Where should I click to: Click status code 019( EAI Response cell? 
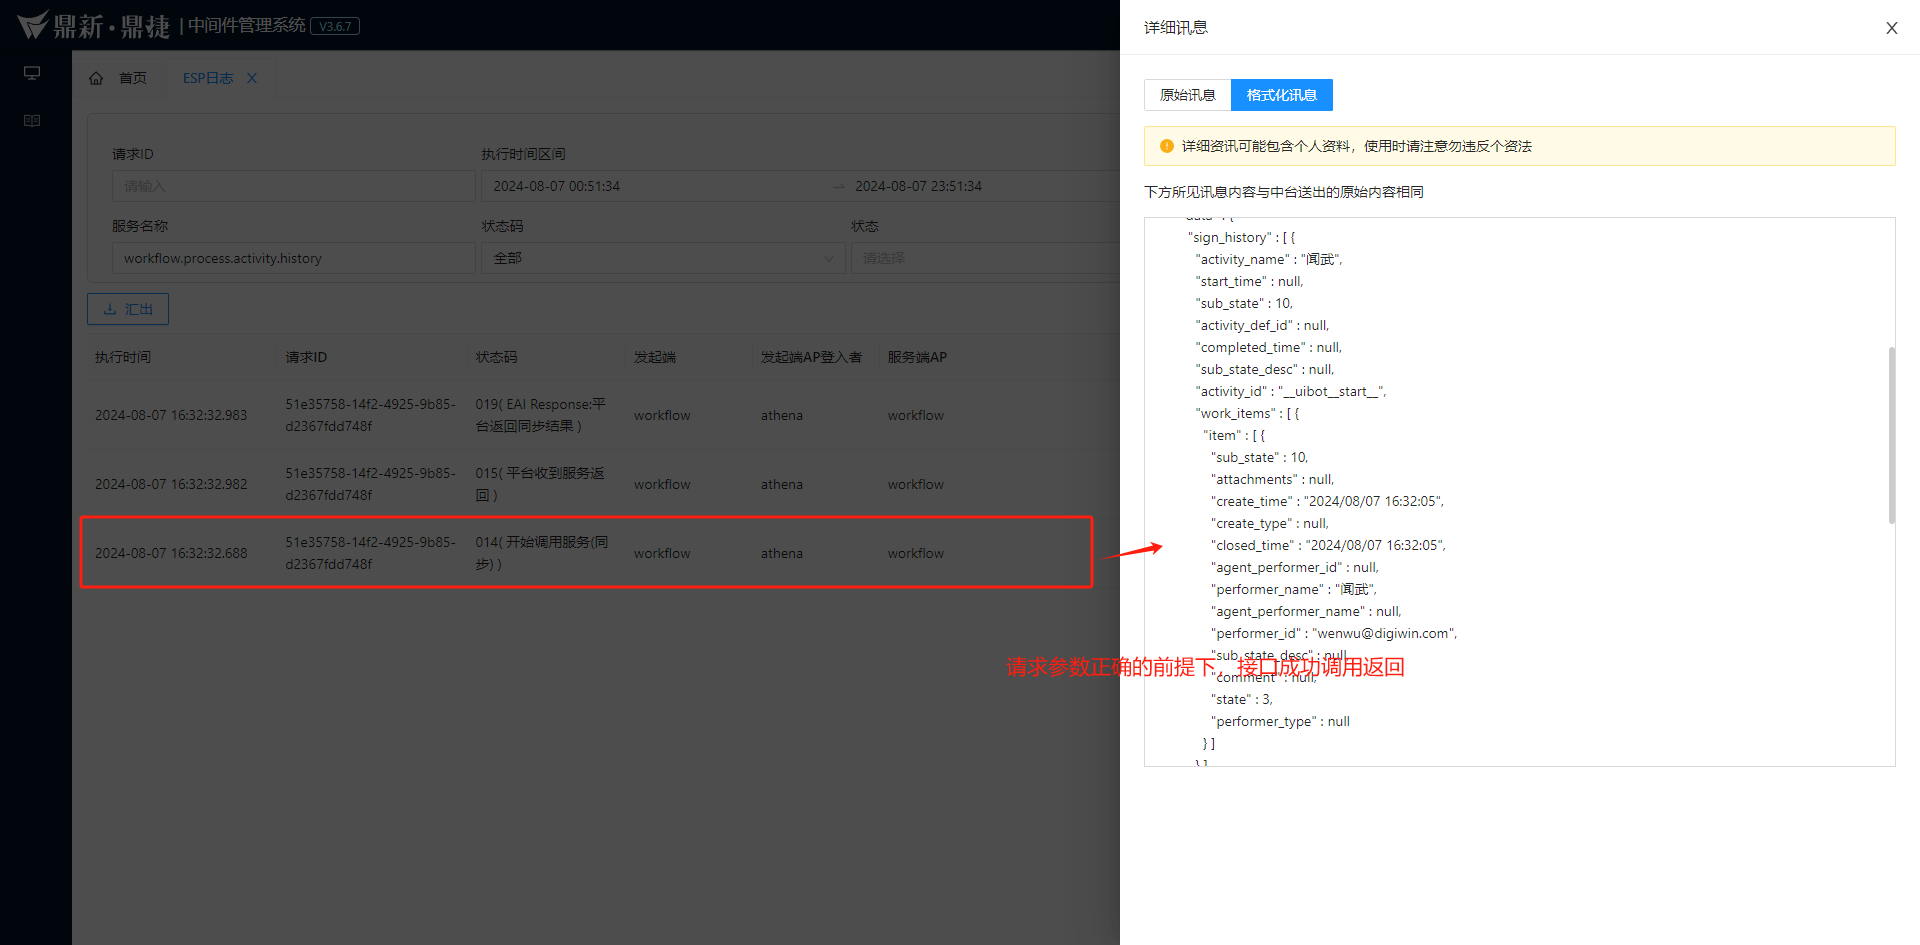541,415
